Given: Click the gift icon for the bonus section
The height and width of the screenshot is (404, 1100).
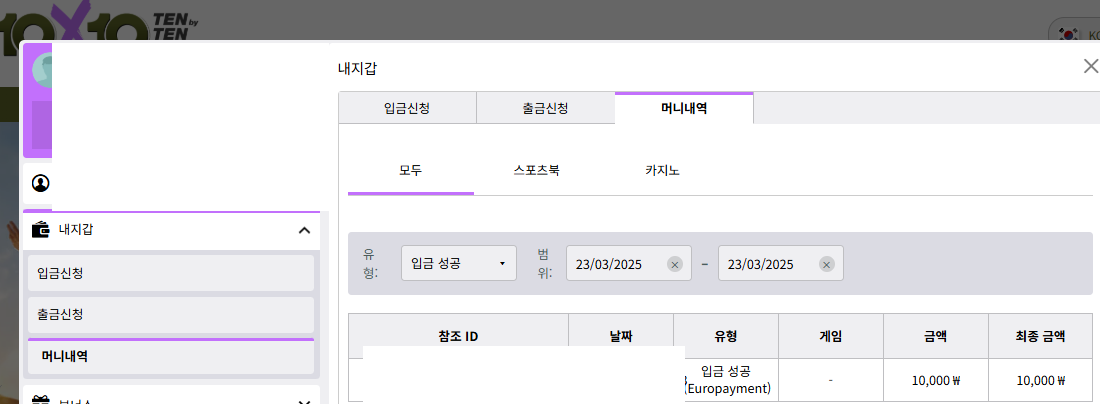Looking at the screenshot, I should coord(41,399).
